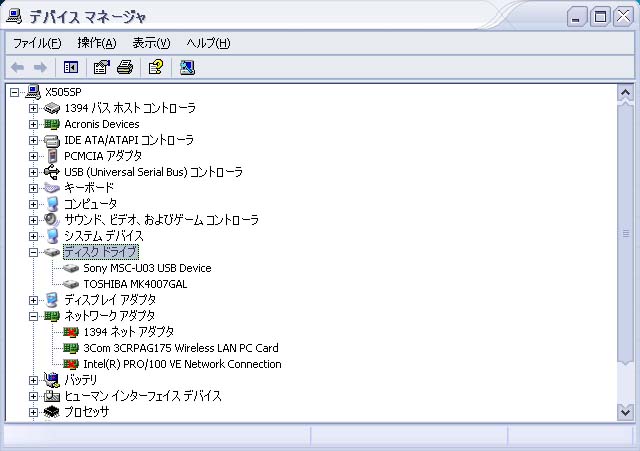Click the 1394 バス ホスト コントローラ icon

(52, 108)
